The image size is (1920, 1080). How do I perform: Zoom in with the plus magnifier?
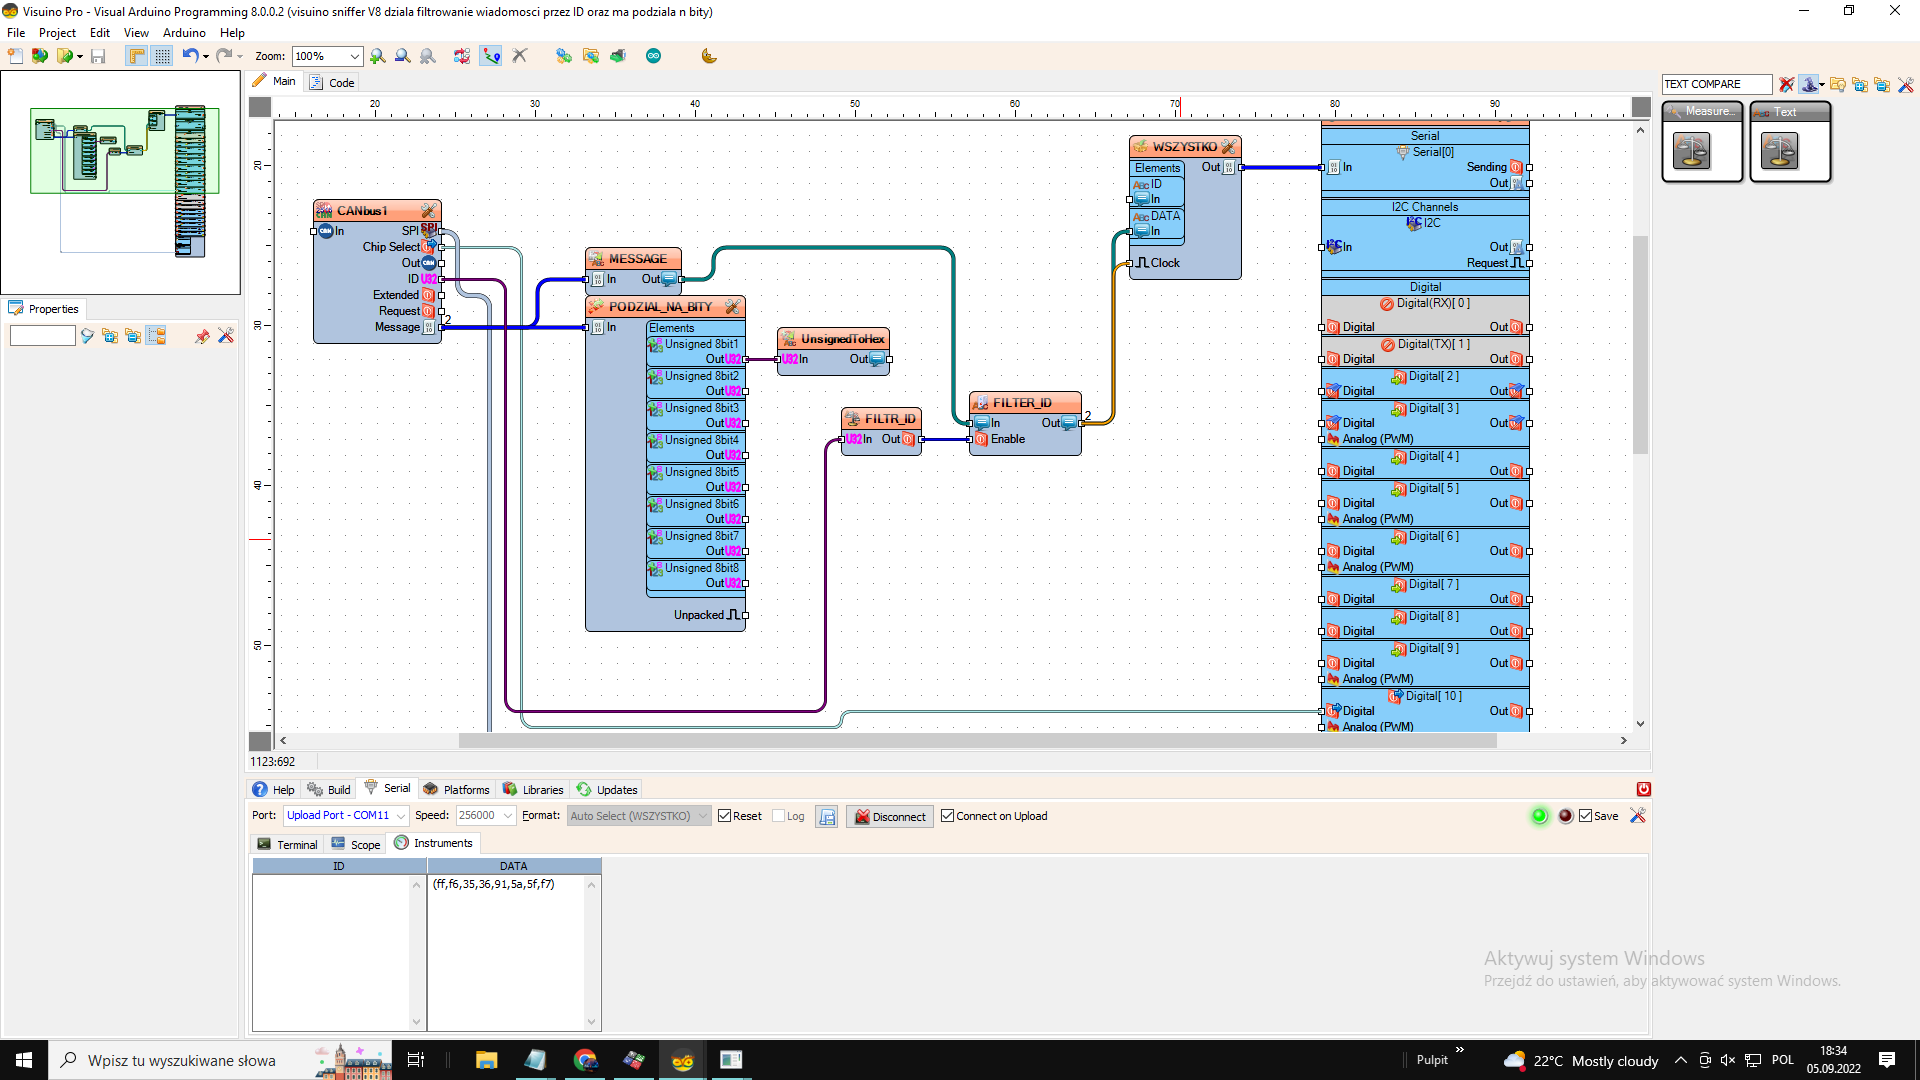tap(377, 56)
